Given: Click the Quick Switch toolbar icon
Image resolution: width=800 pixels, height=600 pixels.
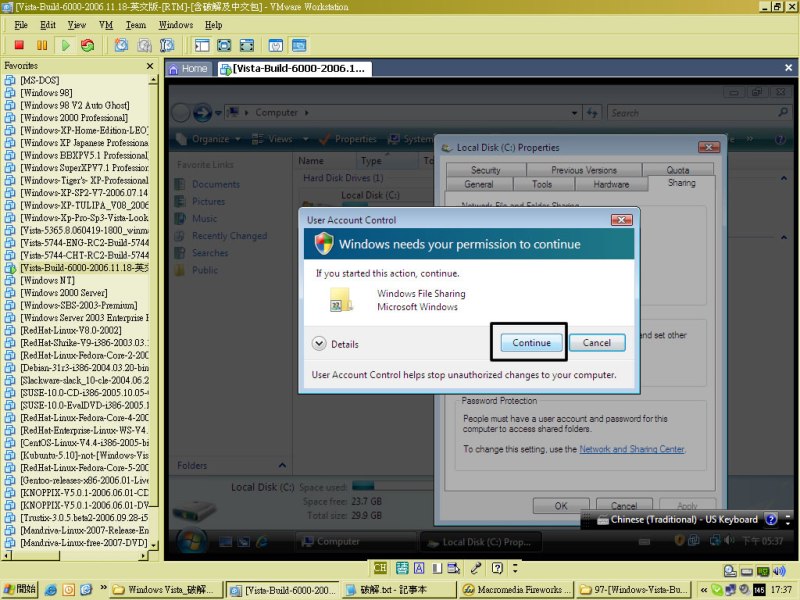Looking at the screenshot, I should [x=247, y=45].
